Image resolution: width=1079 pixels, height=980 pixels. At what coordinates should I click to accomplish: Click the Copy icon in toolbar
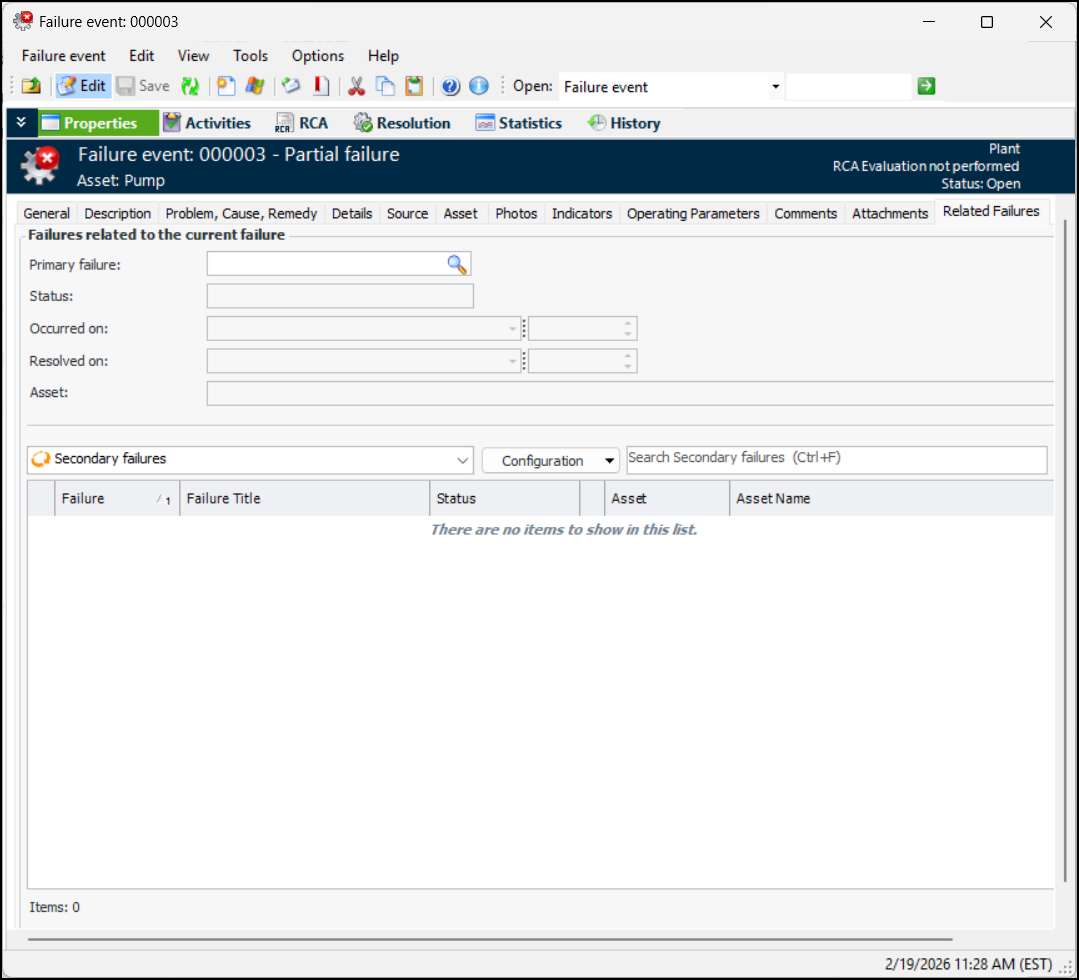coord(385,86)
